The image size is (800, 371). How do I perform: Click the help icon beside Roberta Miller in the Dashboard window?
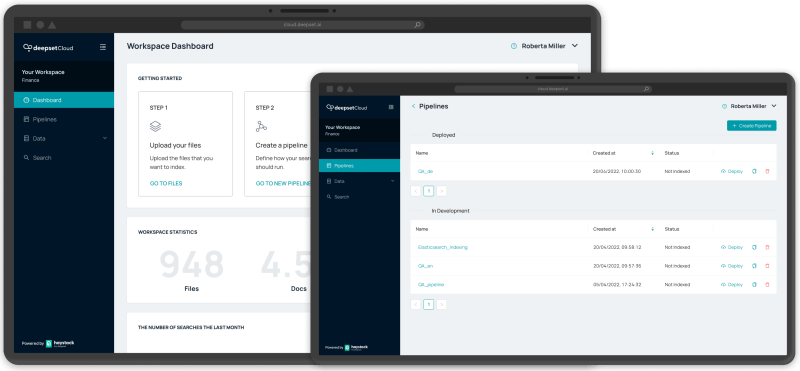514,46
